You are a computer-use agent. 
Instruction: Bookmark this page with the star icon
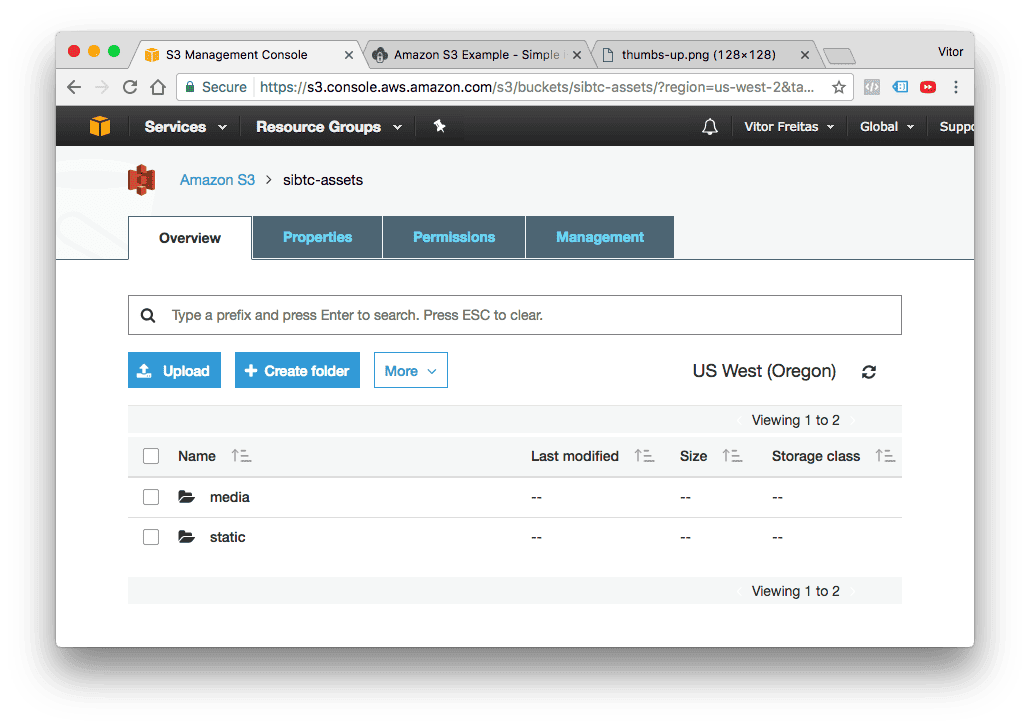tap(838, 87)
